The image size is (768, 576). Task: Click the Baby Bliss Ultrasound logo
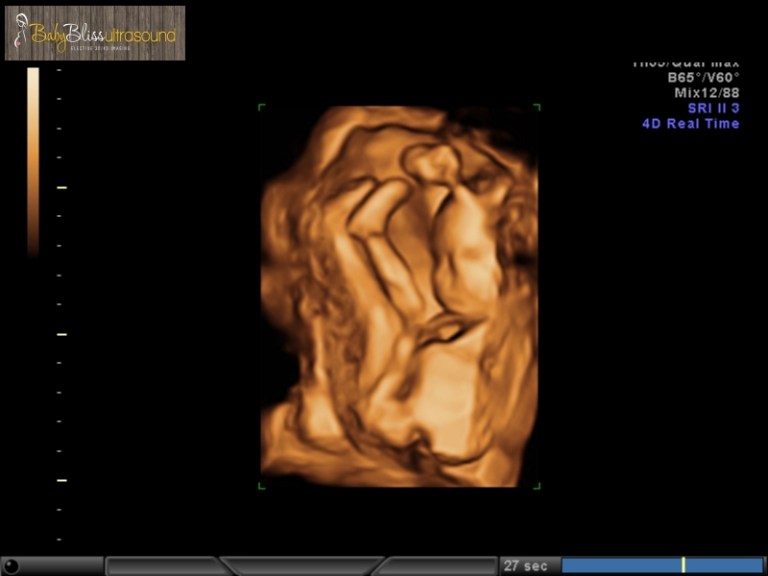(95, 33)
